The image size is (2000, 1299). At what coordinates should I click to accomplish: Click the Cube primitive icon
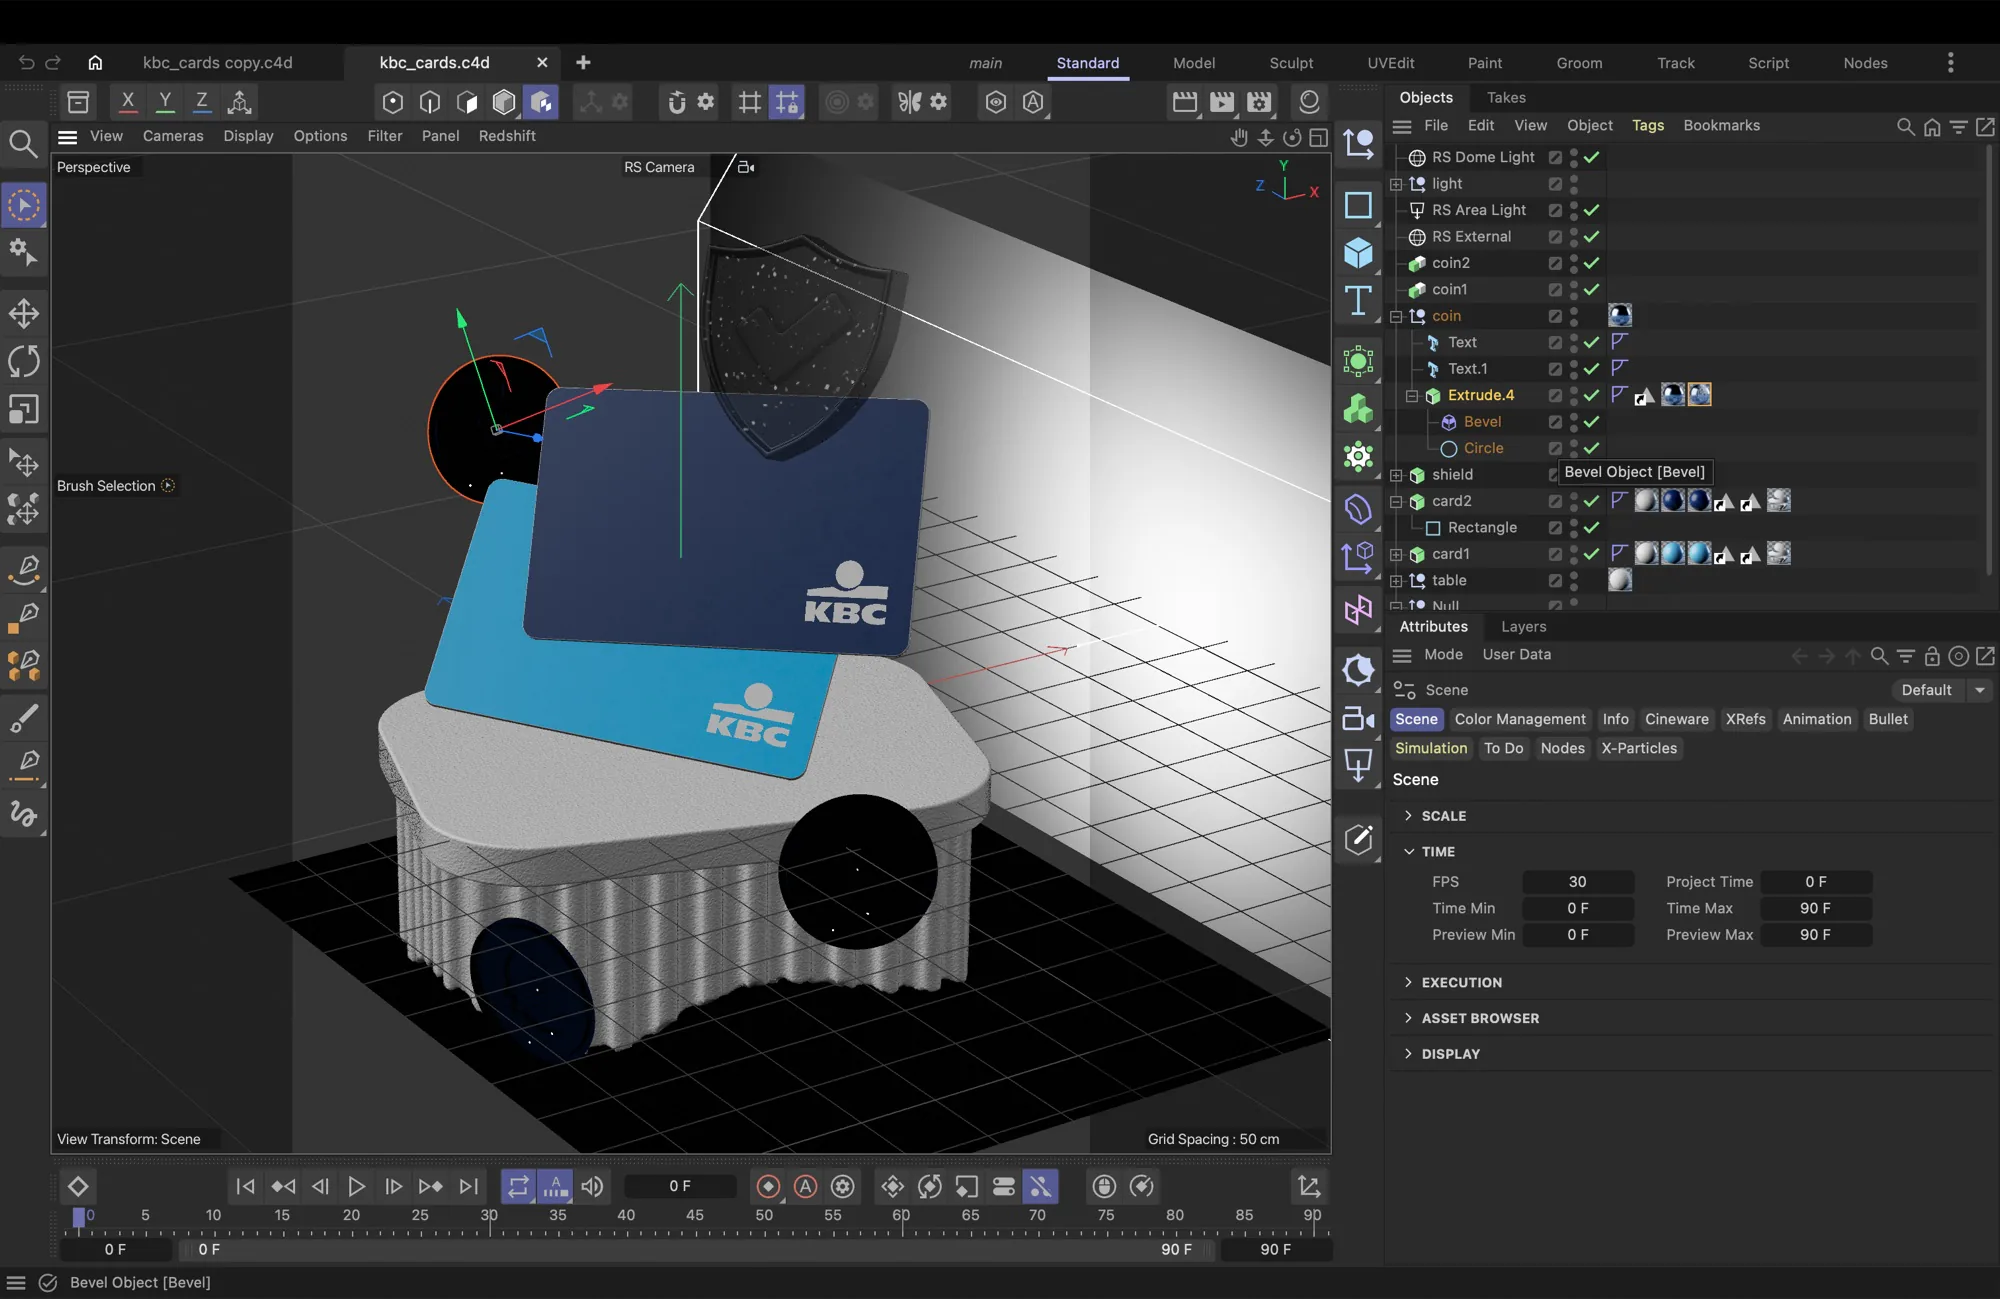click(1358, 252)
